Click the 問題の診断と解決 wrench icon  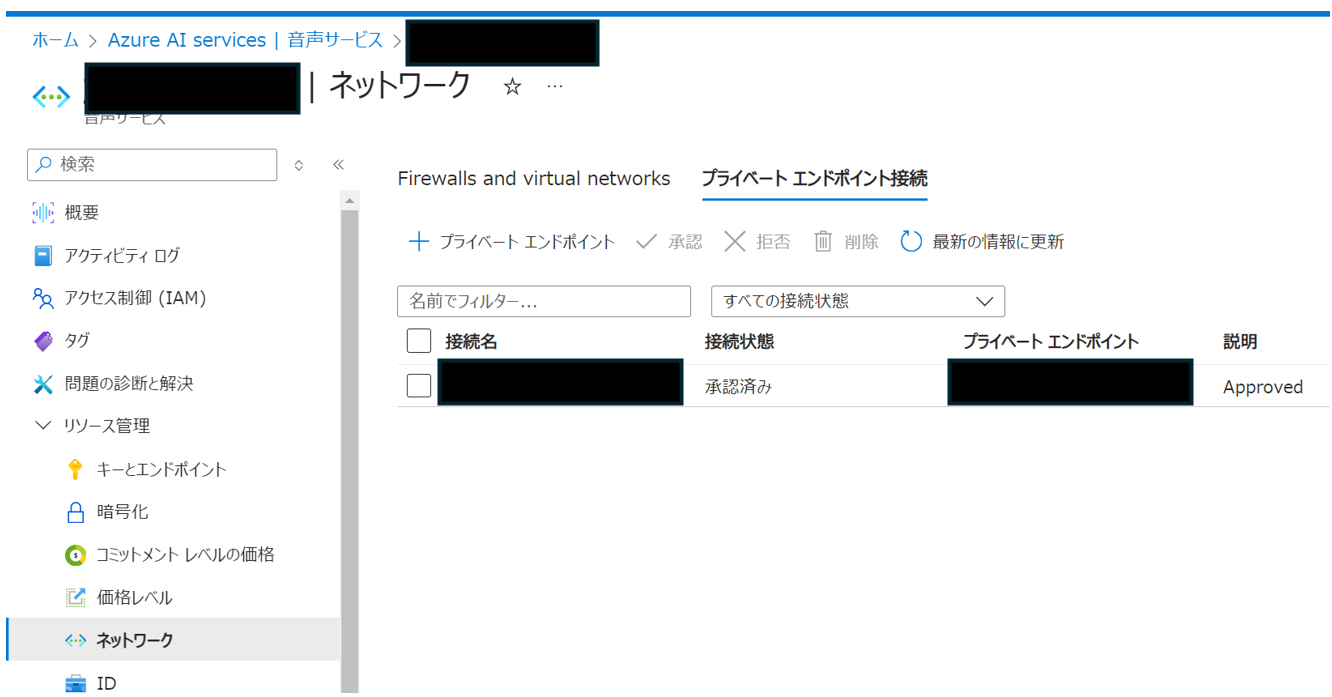(x=43, y=384)
